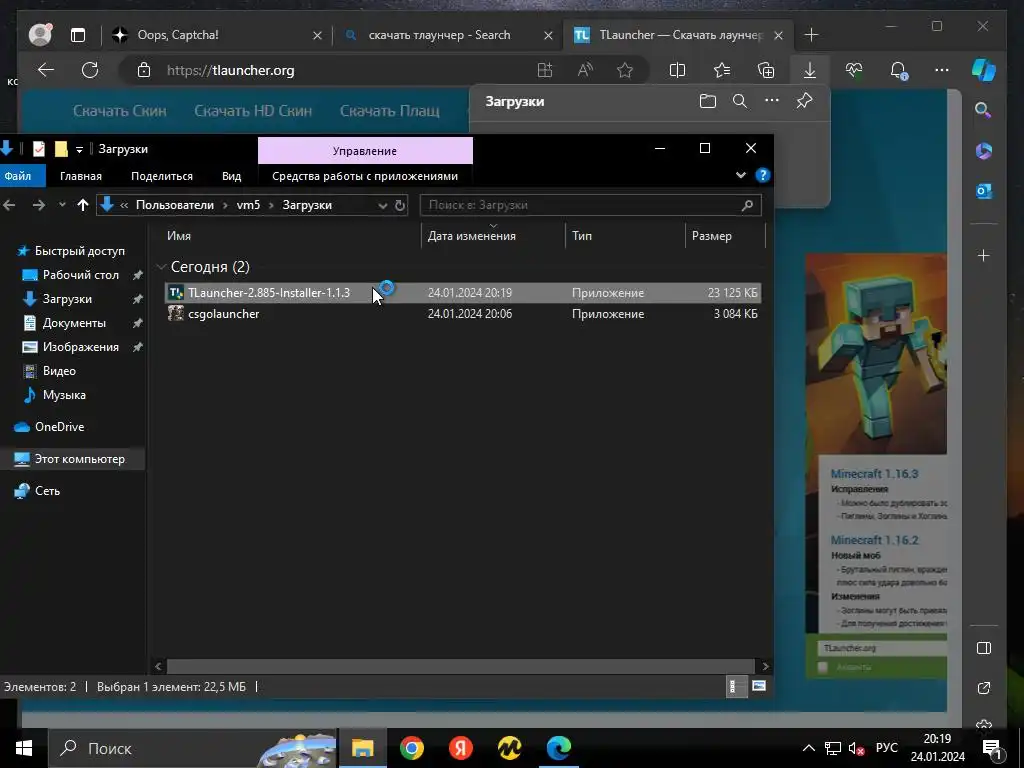The image size is (1024, 768).
Task: Open the Файл menu in Explorer
Action: pyautogui.click(x=18, y=176)
